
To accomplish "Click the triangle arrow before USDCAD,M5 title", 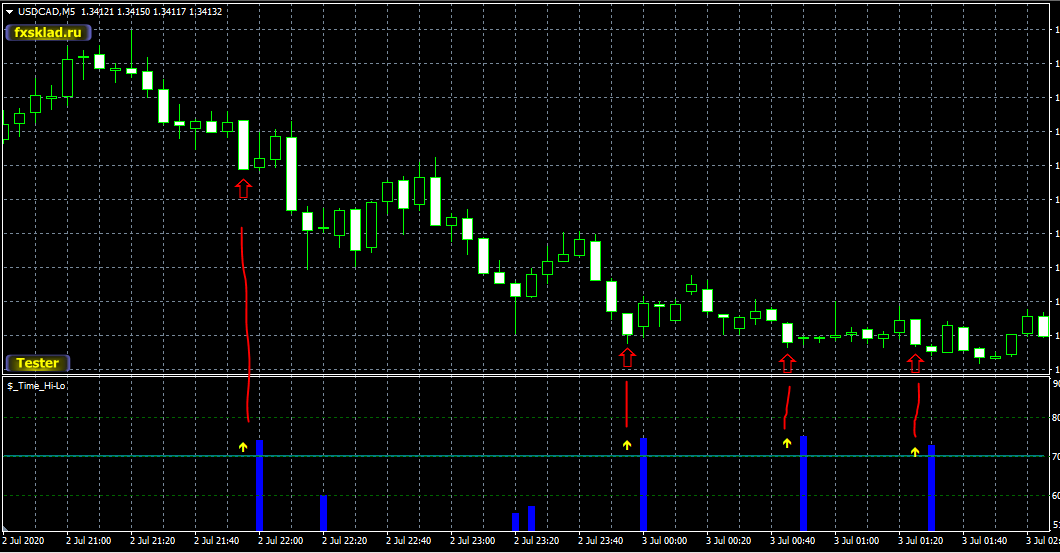I will coord(9,11).
